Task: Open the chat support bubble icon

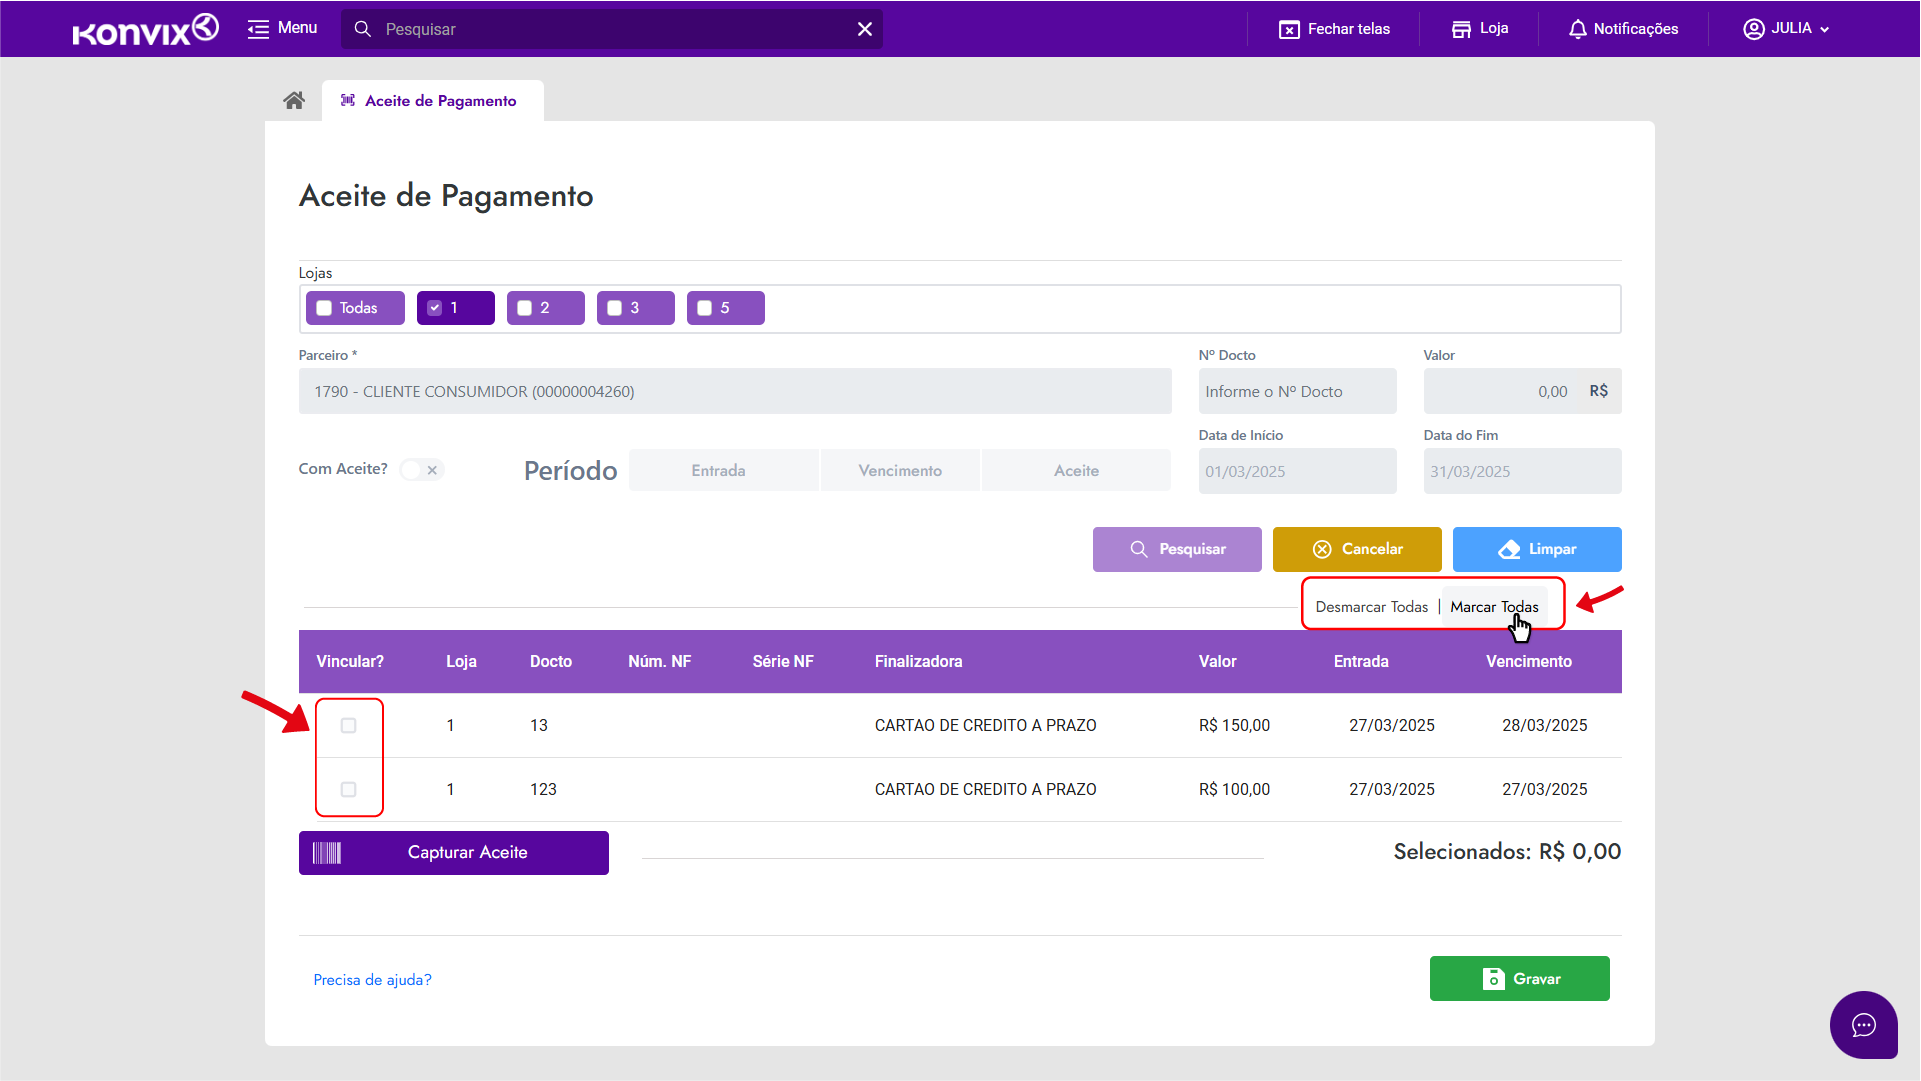Action: click(1863, 1024)
